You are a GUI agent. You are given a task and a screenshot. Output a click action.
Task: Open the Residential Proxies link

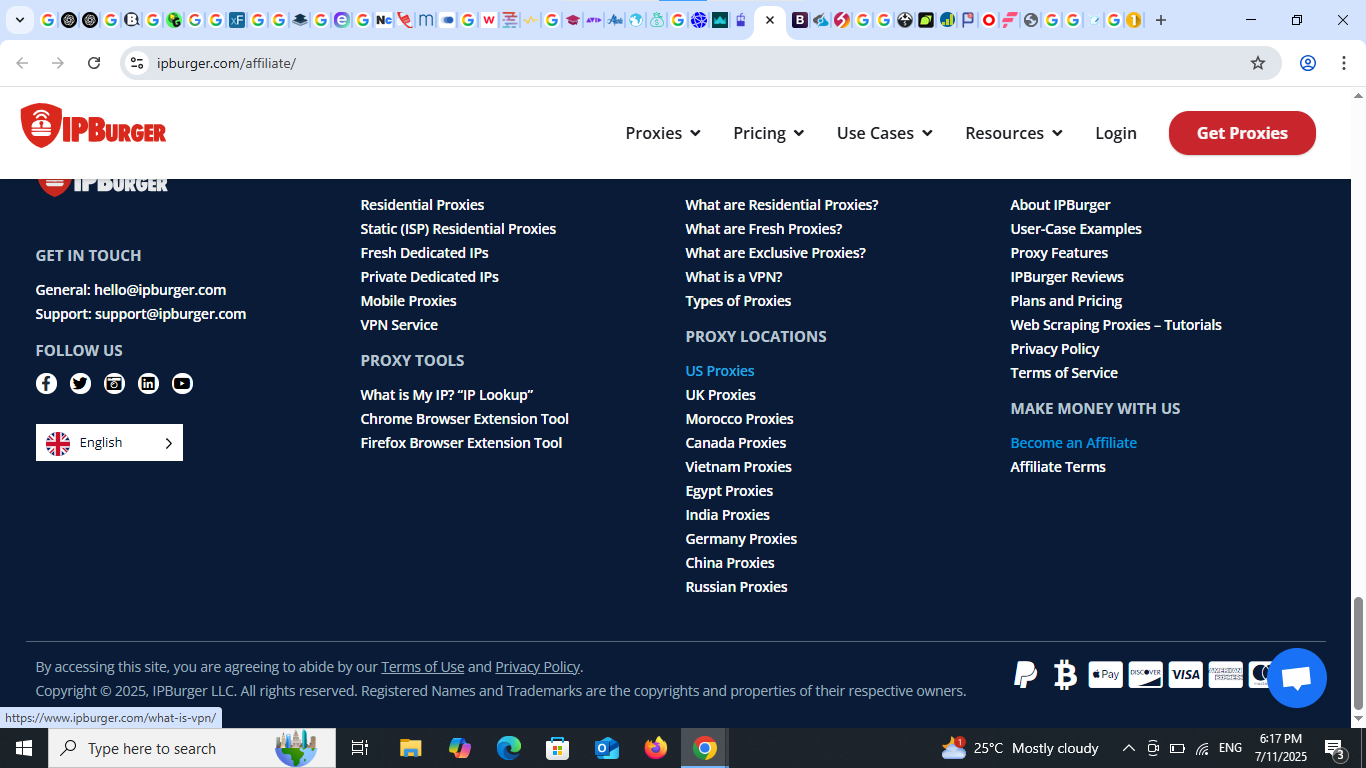pyautogui.click(x=422, y=205)
